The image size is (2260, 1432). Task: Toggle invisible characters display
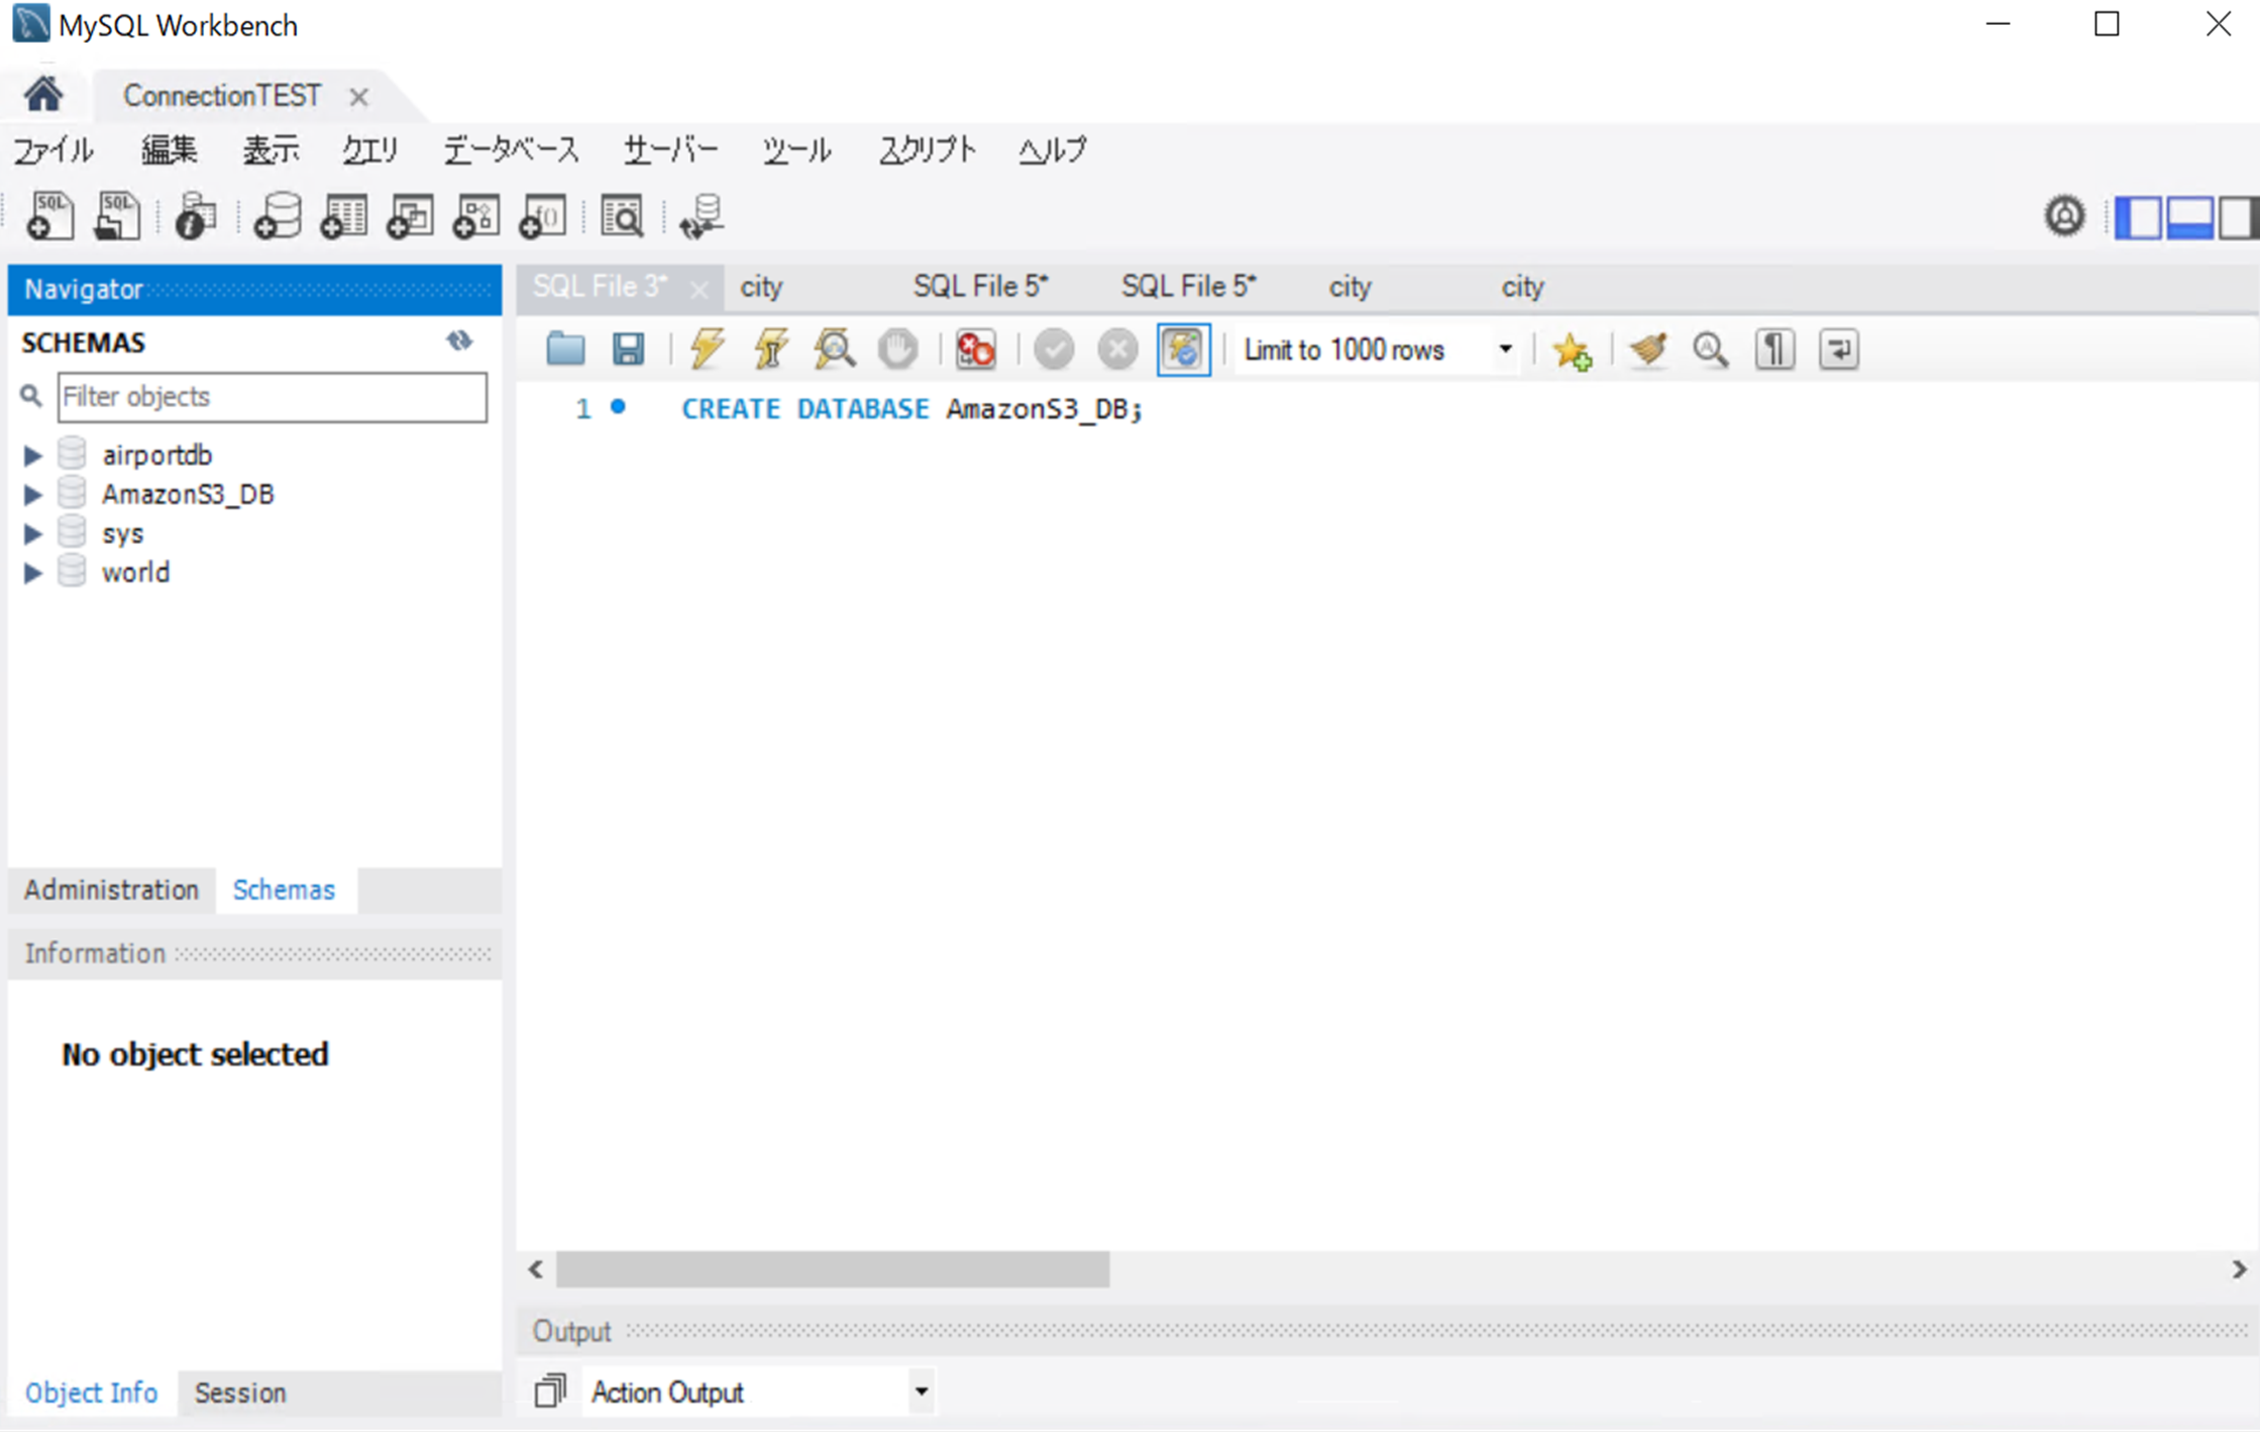[1775, 349]
